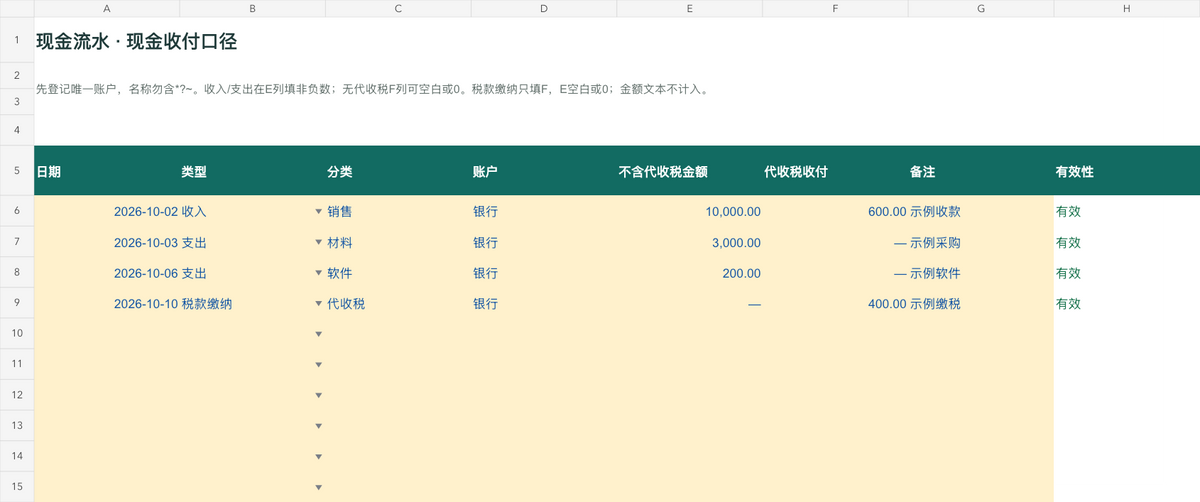
Task: Select the 销售 category cell
Action: tap(398, 212)
